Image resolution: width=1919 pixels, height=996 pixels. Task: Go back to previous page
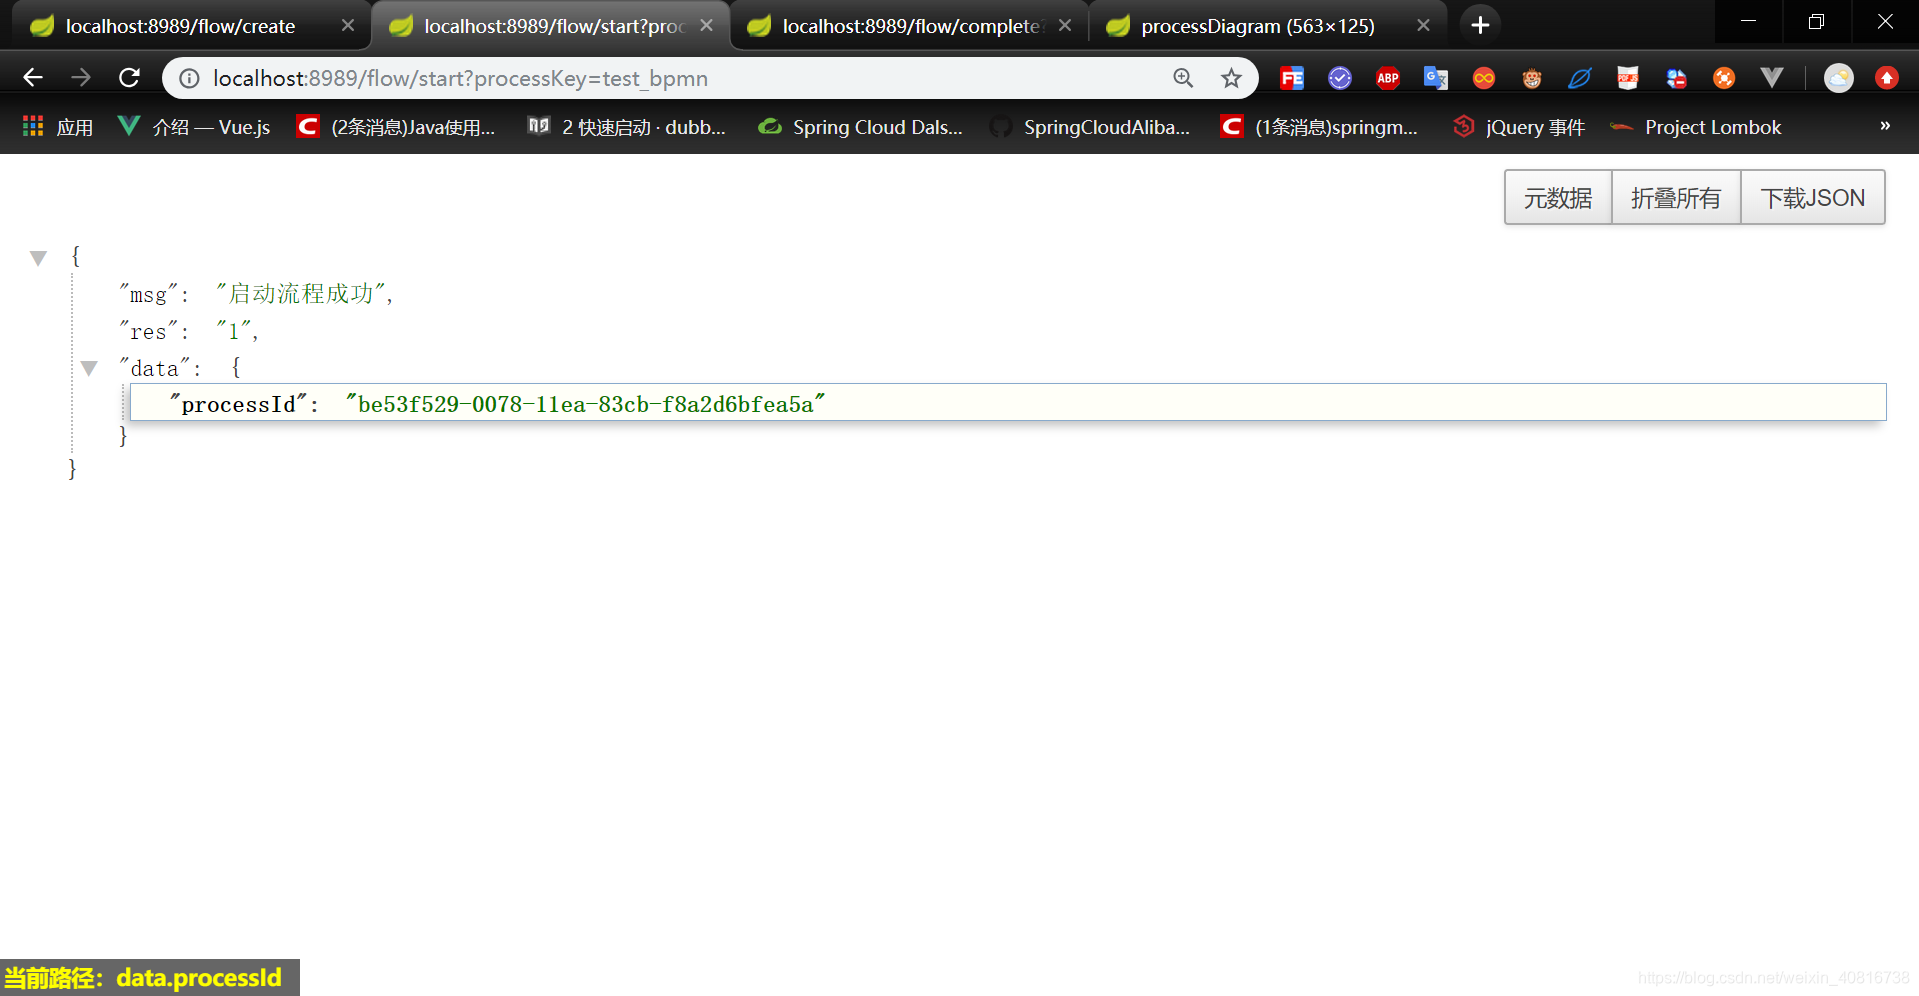(x=33, y=78)
